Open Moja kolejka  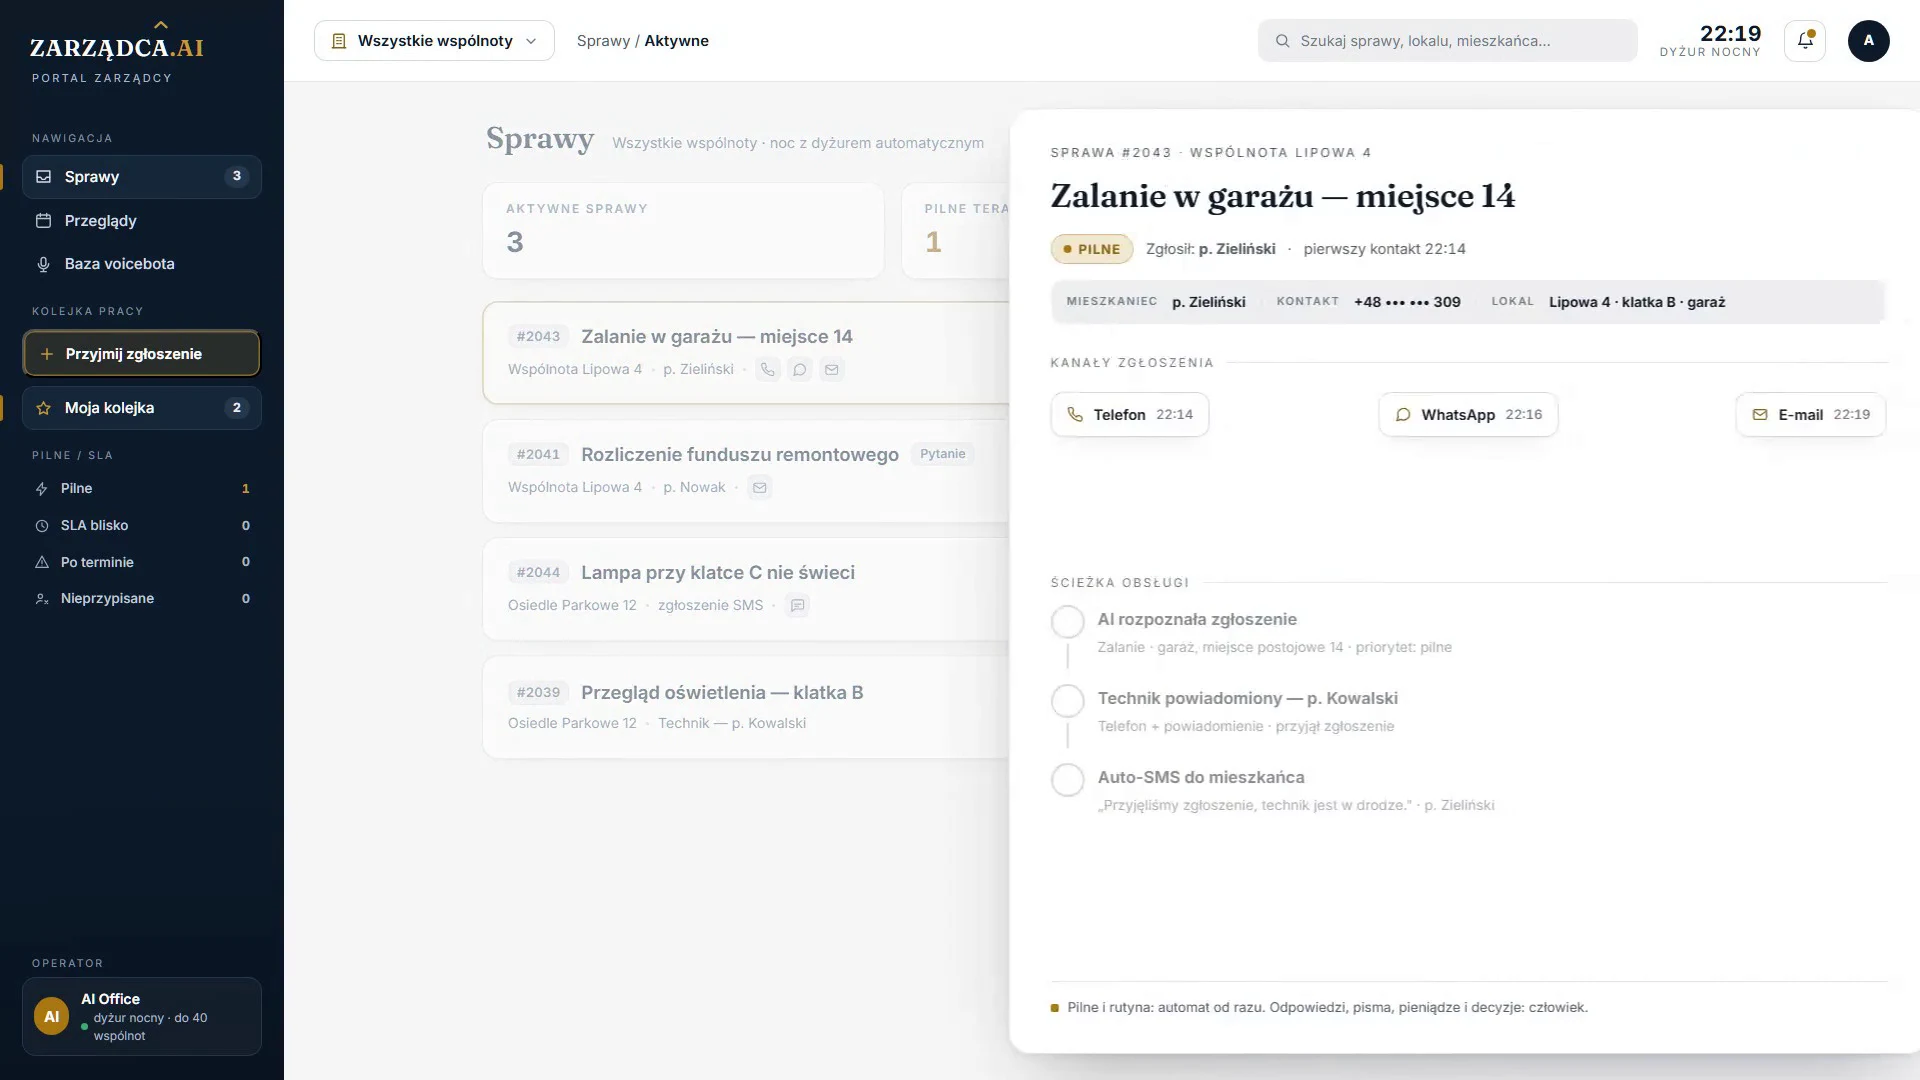142,408
